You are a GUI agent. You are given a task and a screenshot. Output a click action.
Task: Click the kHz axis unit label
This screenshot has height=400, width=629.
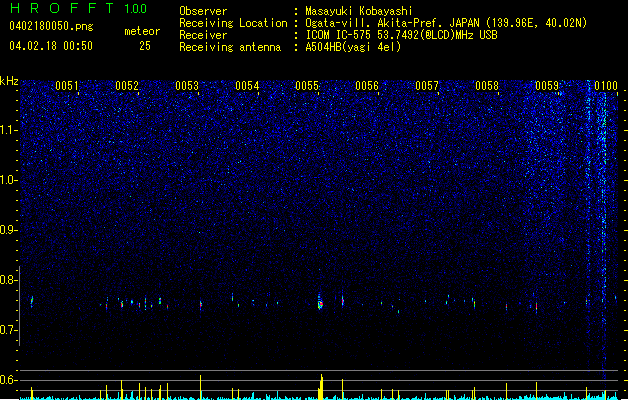click(9, 81)
